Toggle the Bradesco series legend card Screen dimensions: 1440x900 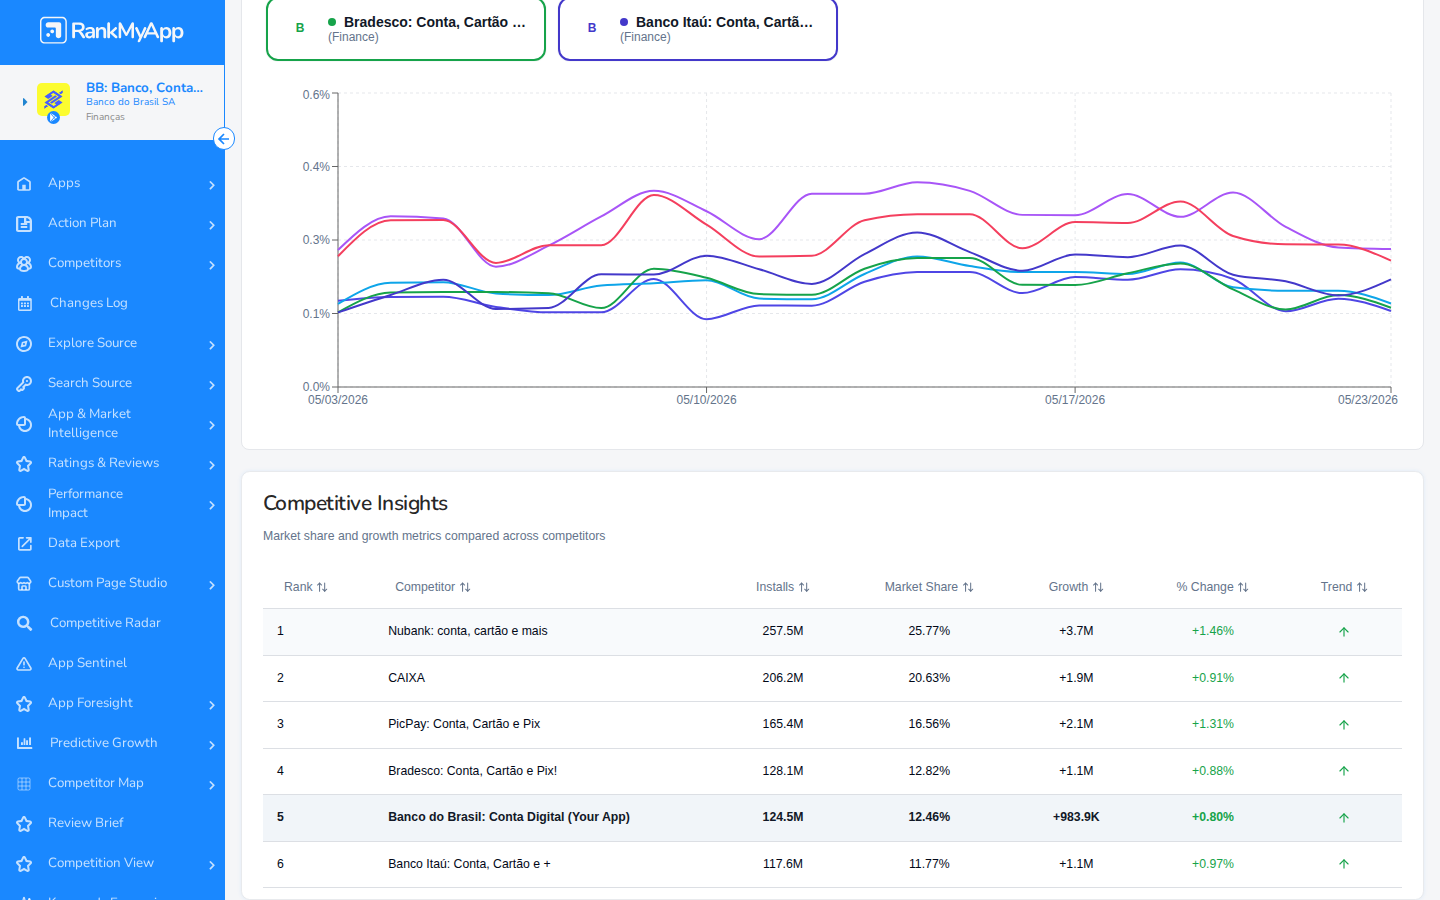click(406, 29)
